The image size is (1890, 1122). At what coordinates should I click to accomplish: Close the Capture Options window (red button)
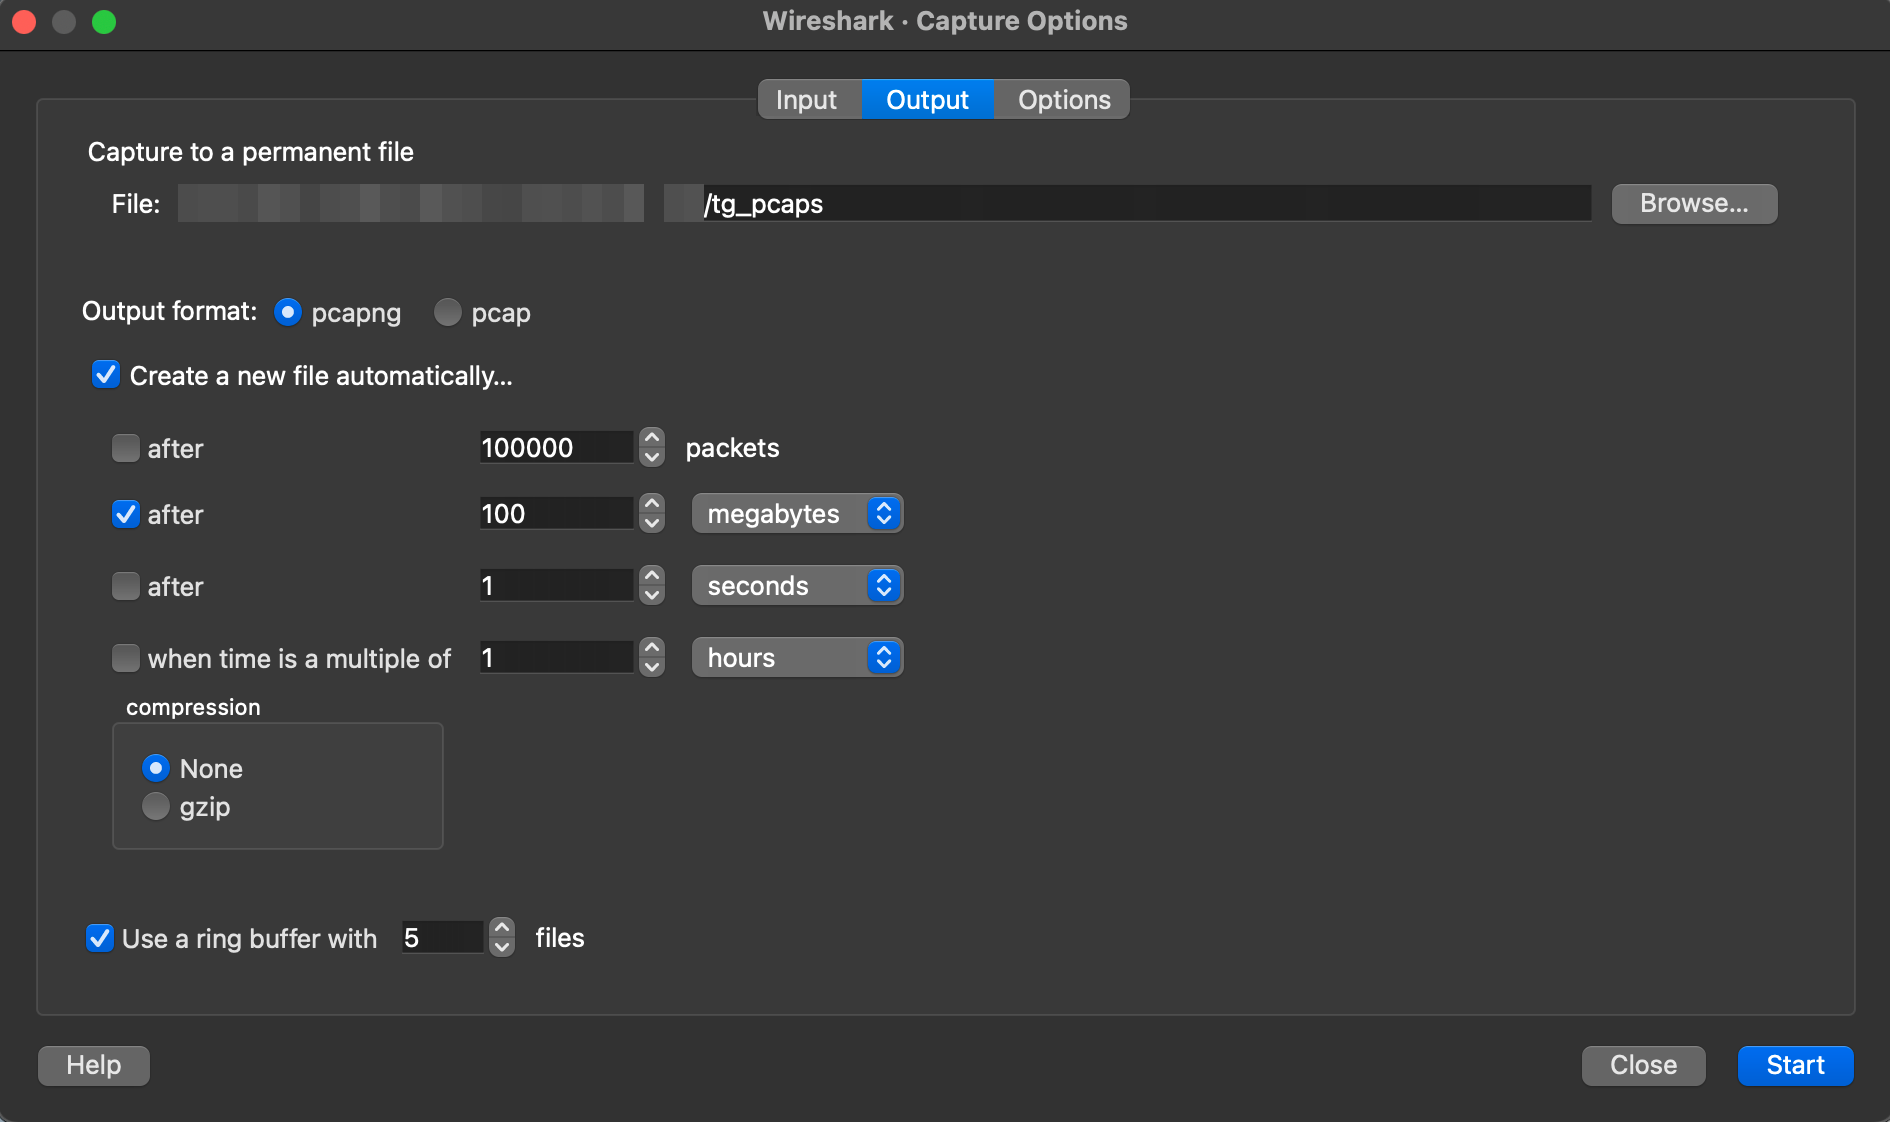[24, 21]
